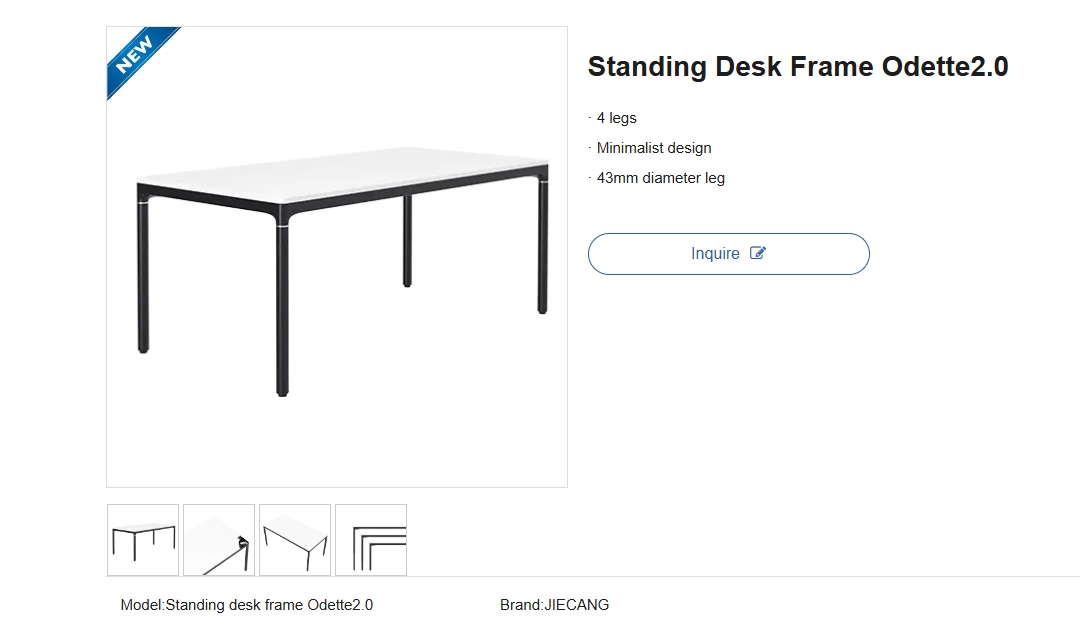Click the Brand:JIECANG text
This screenshot has width=1080, height=629.
click(554, 605)
